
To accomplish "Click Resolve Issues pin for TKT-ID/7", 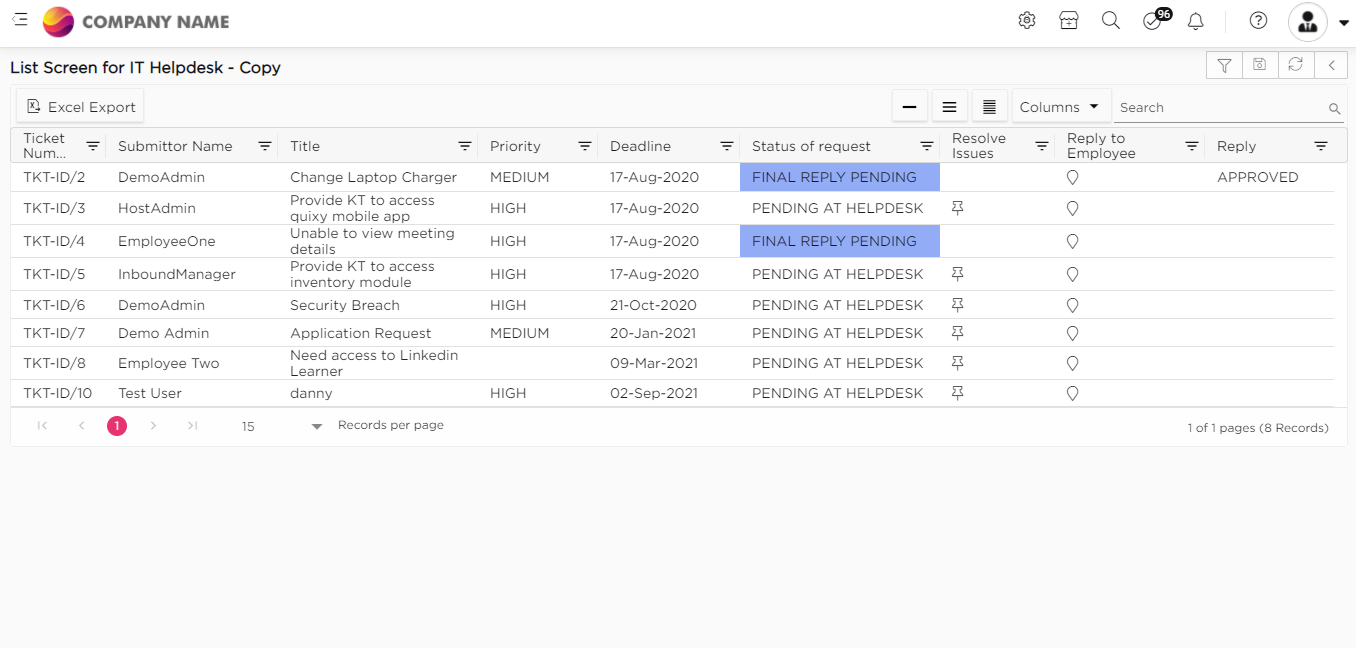I will pyautogui.click(x=958, y=333).
